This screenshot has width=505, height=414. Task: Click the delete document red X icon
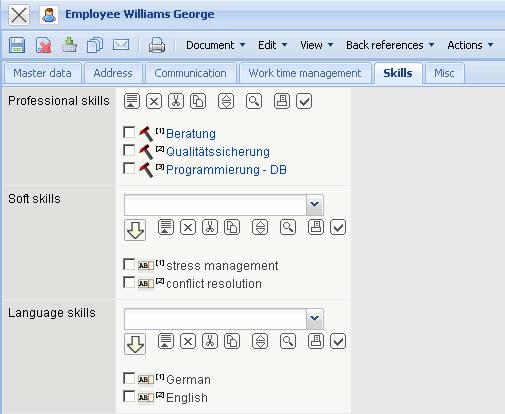44,45
